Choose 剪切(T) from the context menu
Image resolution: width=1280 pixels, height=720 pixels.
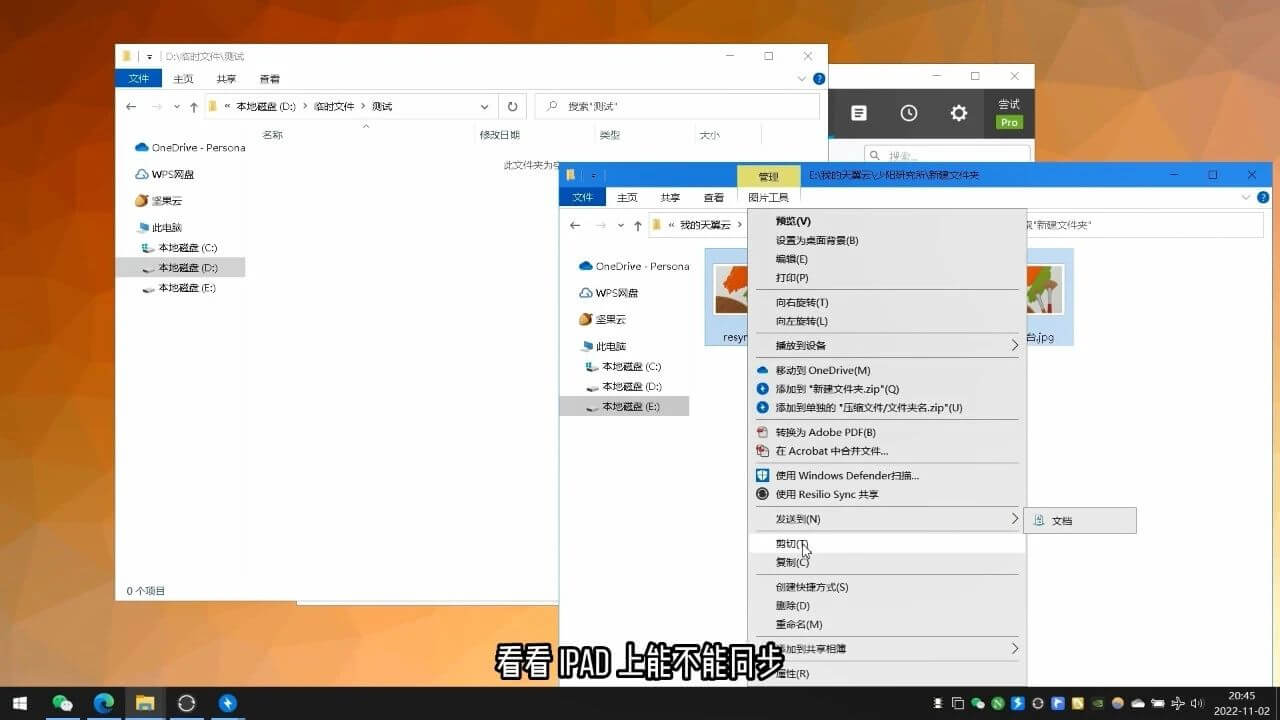pyautogui.click(x=791, y=544)
